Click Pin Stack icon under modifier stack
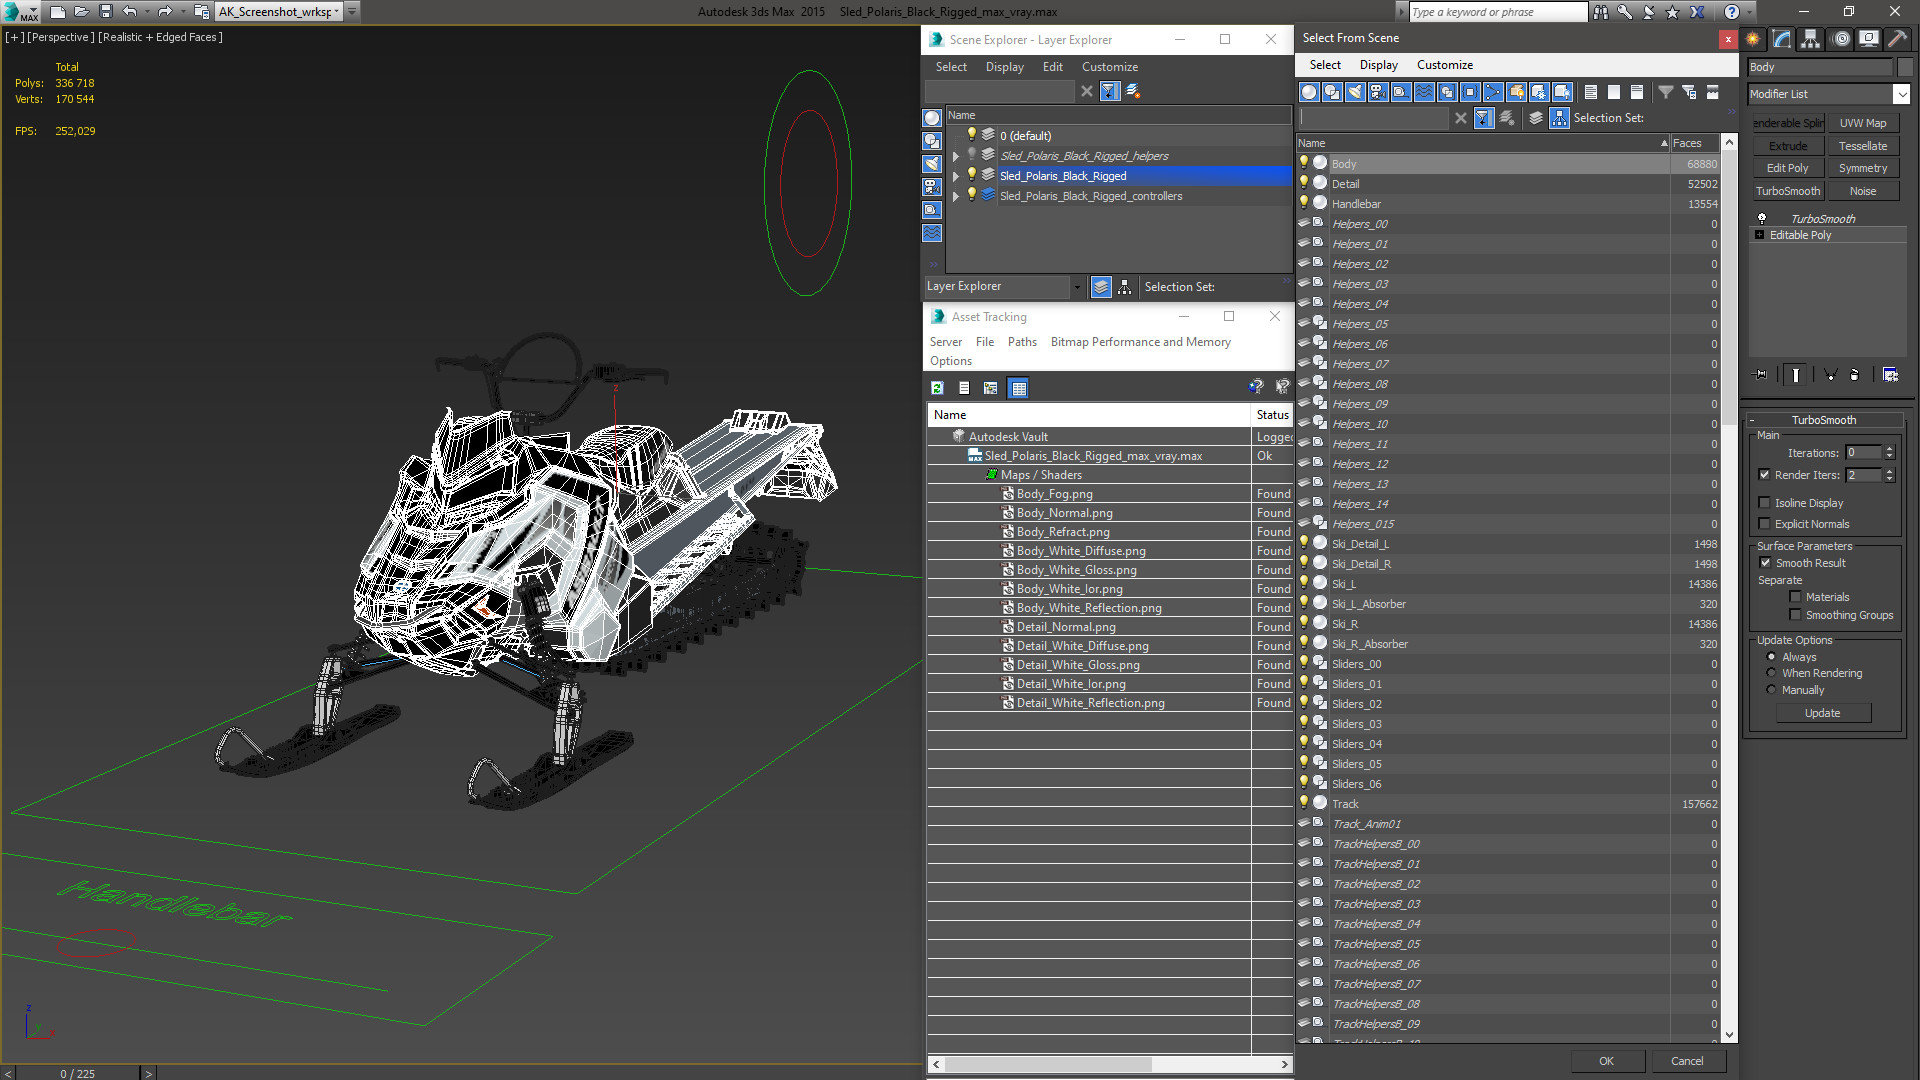Screen dimensions: 1920x1080 pyautogui.click(x=1761, y=374)
